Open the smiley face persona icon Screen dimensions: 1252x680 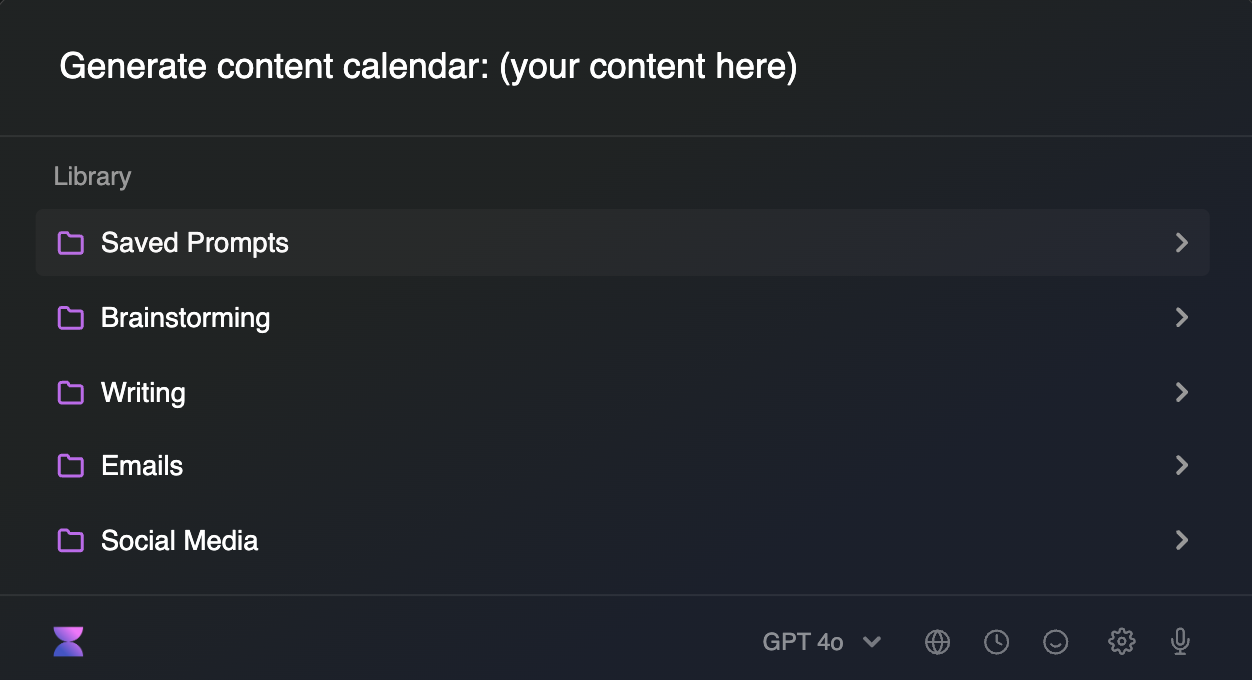click(1056, 642)
